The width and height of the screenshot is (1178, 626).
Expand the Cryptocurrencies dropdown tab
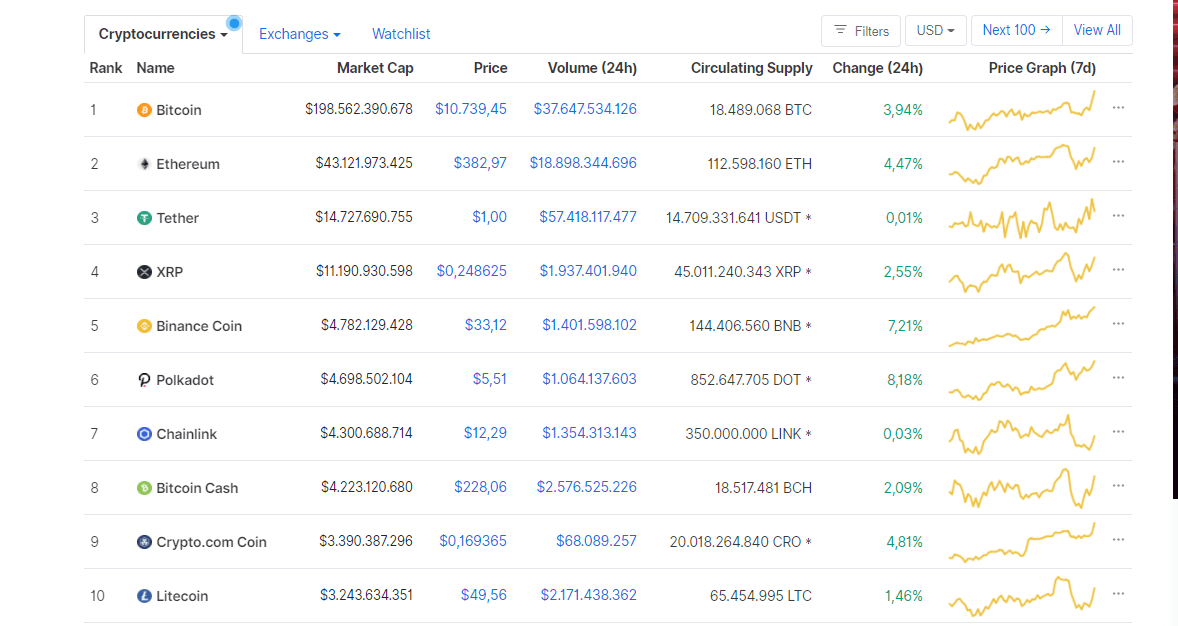click(163, 34)
